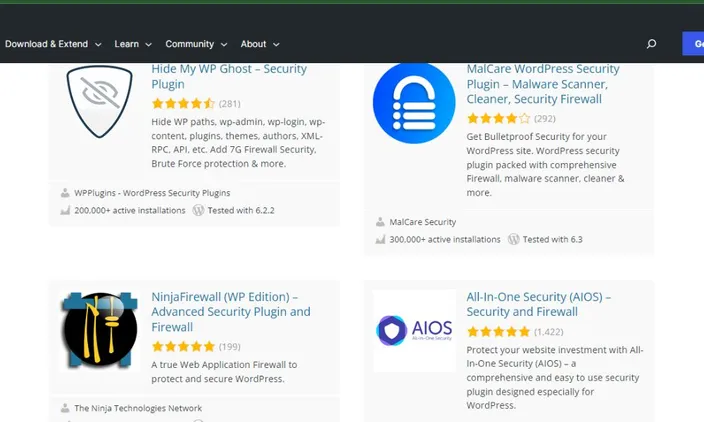704x422 pixels.
Task: Click the star rating of Hide My WP Ghost
Action: click(x=183, y=104)
